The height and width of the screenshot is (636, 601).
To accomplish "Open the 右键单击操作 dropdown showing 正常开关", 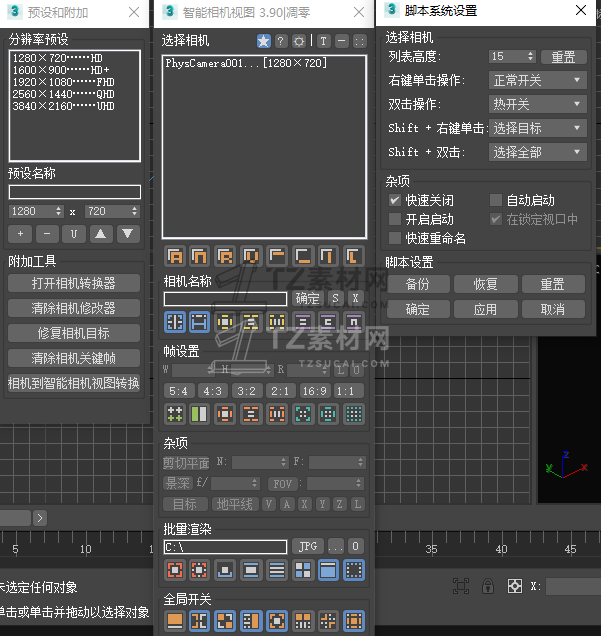I will (x=537, y=80).
